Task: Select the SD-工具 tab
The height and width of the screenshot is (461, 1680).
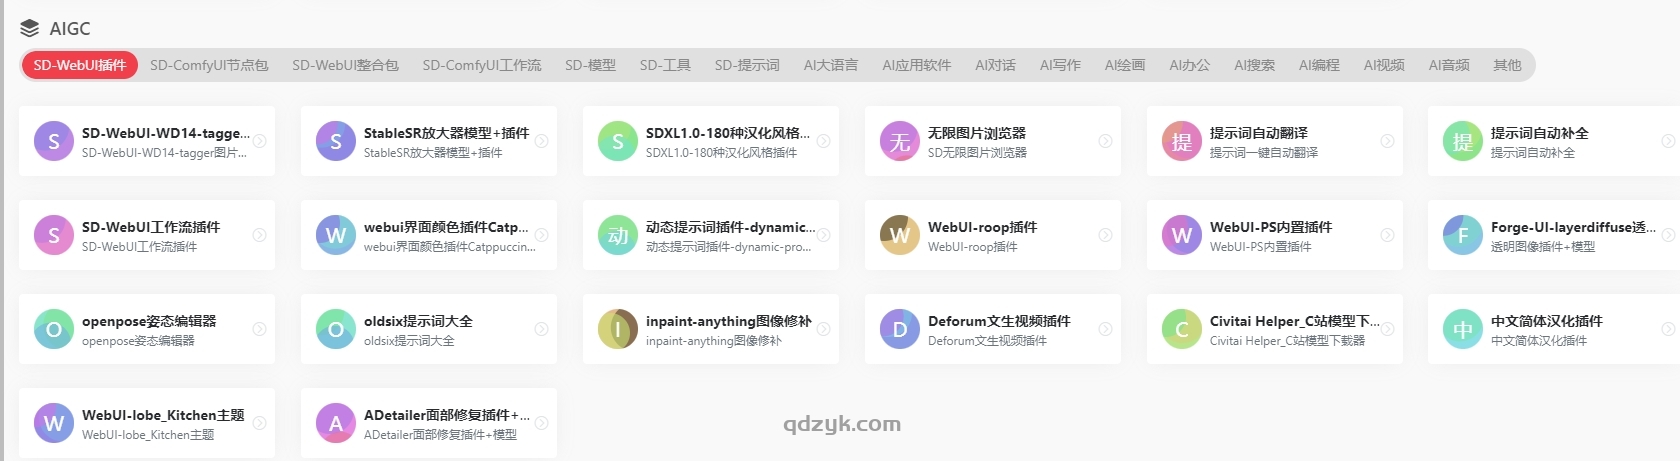Action: pyautogui.click(x=665, y=65)
